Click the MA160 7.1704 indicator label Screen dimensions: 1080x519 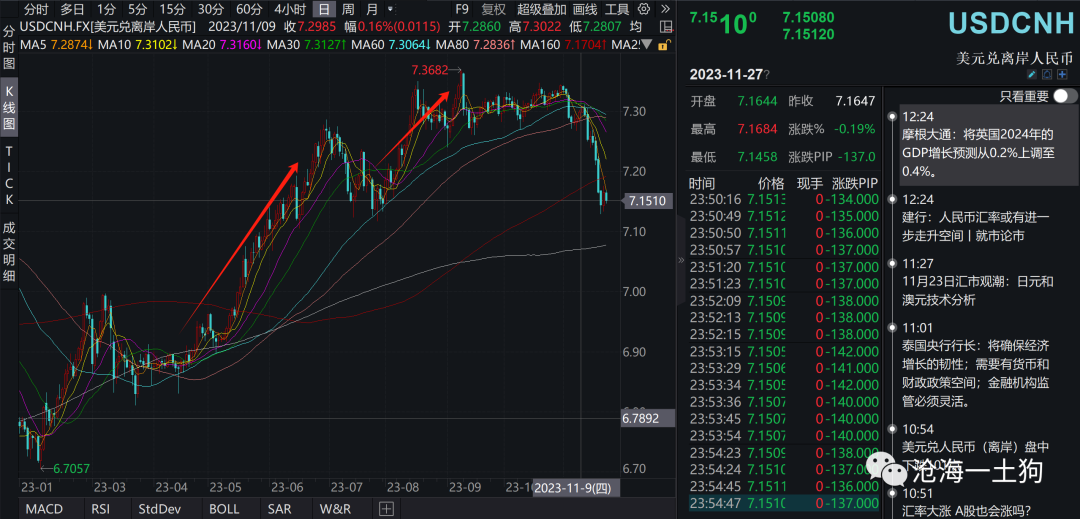pyautogui.click(x=563, y=45)
